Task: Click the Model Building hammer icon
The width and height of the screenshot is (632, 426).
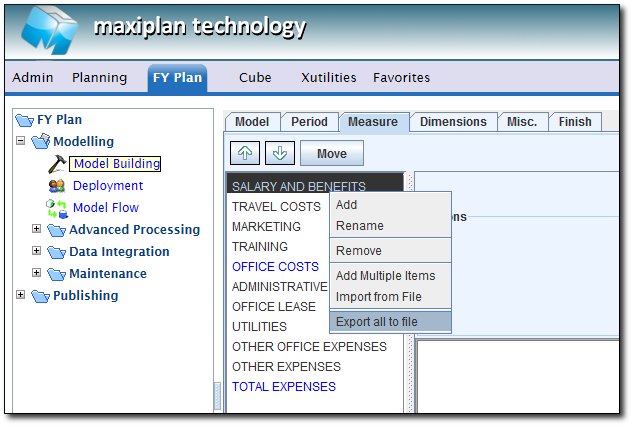Action: tap(57, 164)
